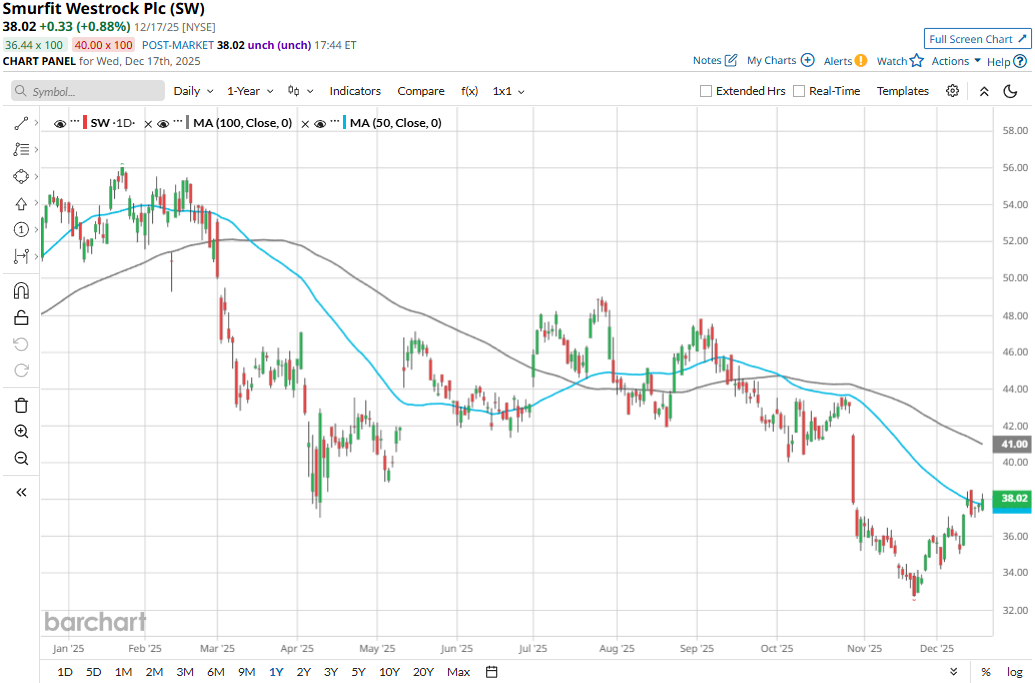Open the Alerts link
This screenshot has width=1035, height=683.
pyautogui.click(x=845, y=61)
